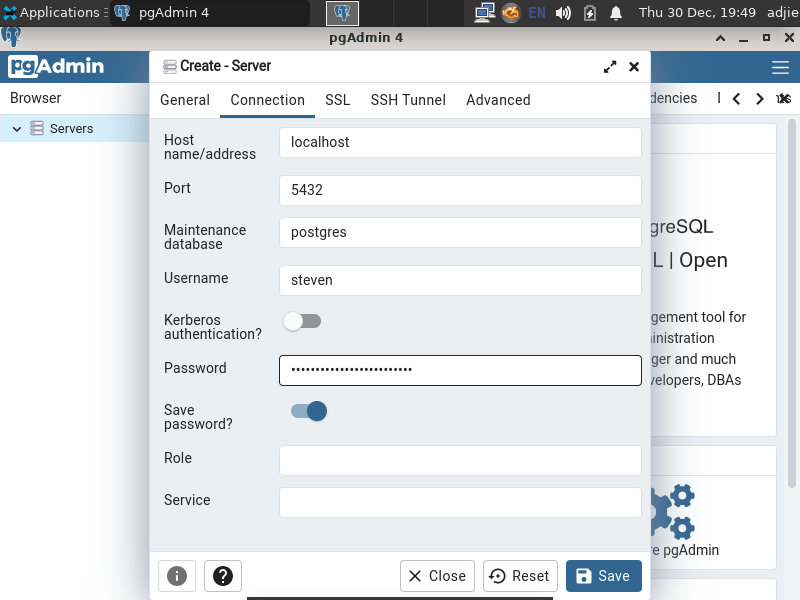This screenshot has width=800, height=600.
Task: Click the battery status tray icon
Action: 590,13
